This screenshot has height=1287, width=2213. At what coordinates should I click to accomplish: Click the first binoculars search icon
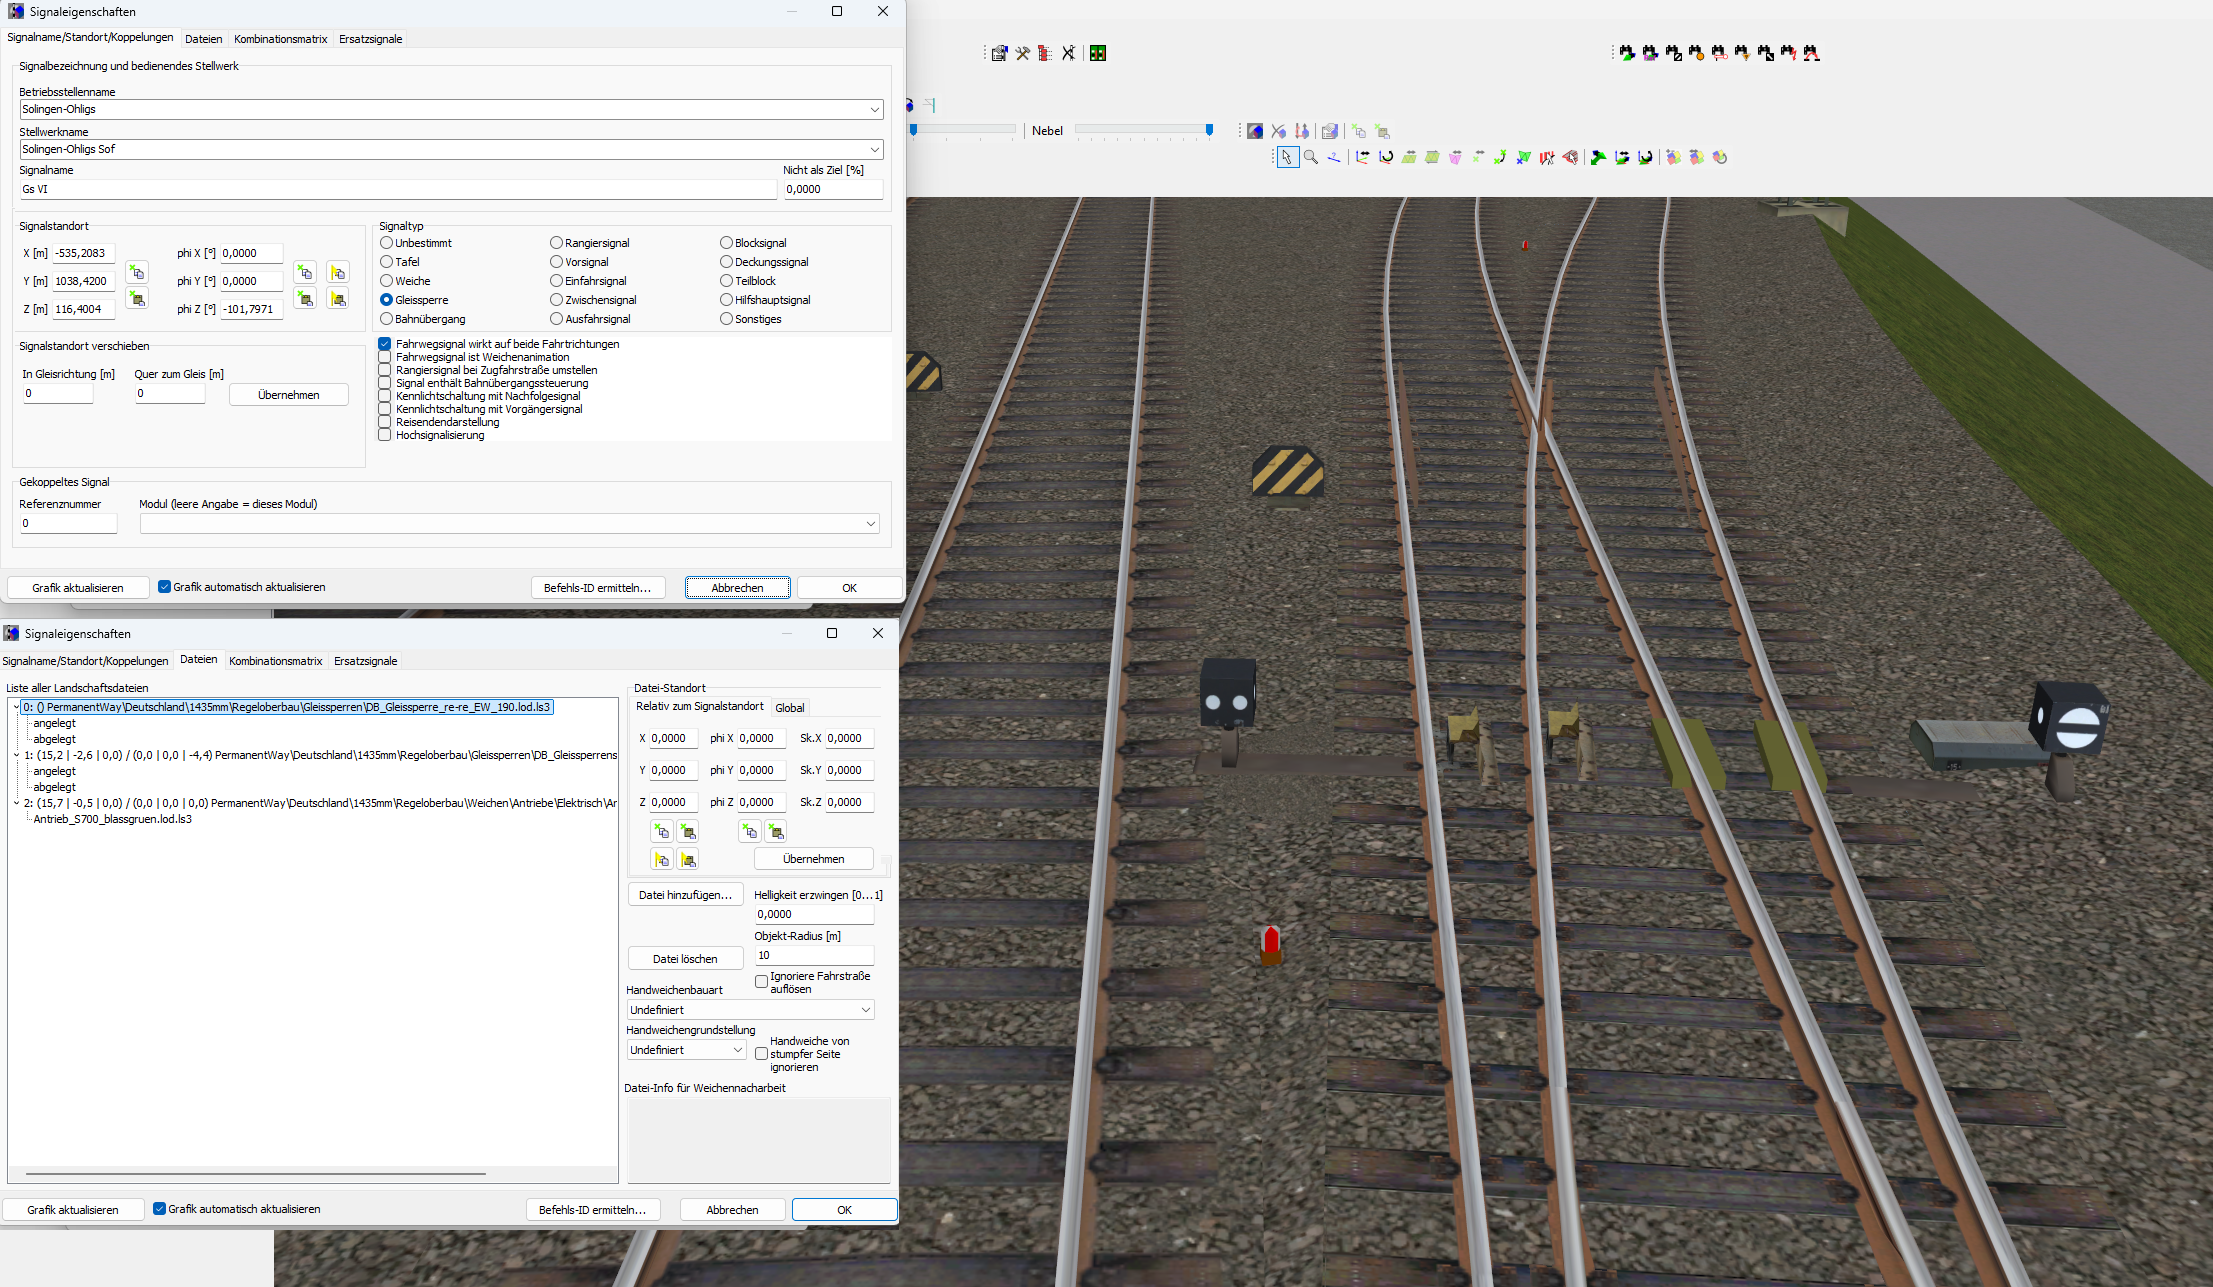[1627, 53]
